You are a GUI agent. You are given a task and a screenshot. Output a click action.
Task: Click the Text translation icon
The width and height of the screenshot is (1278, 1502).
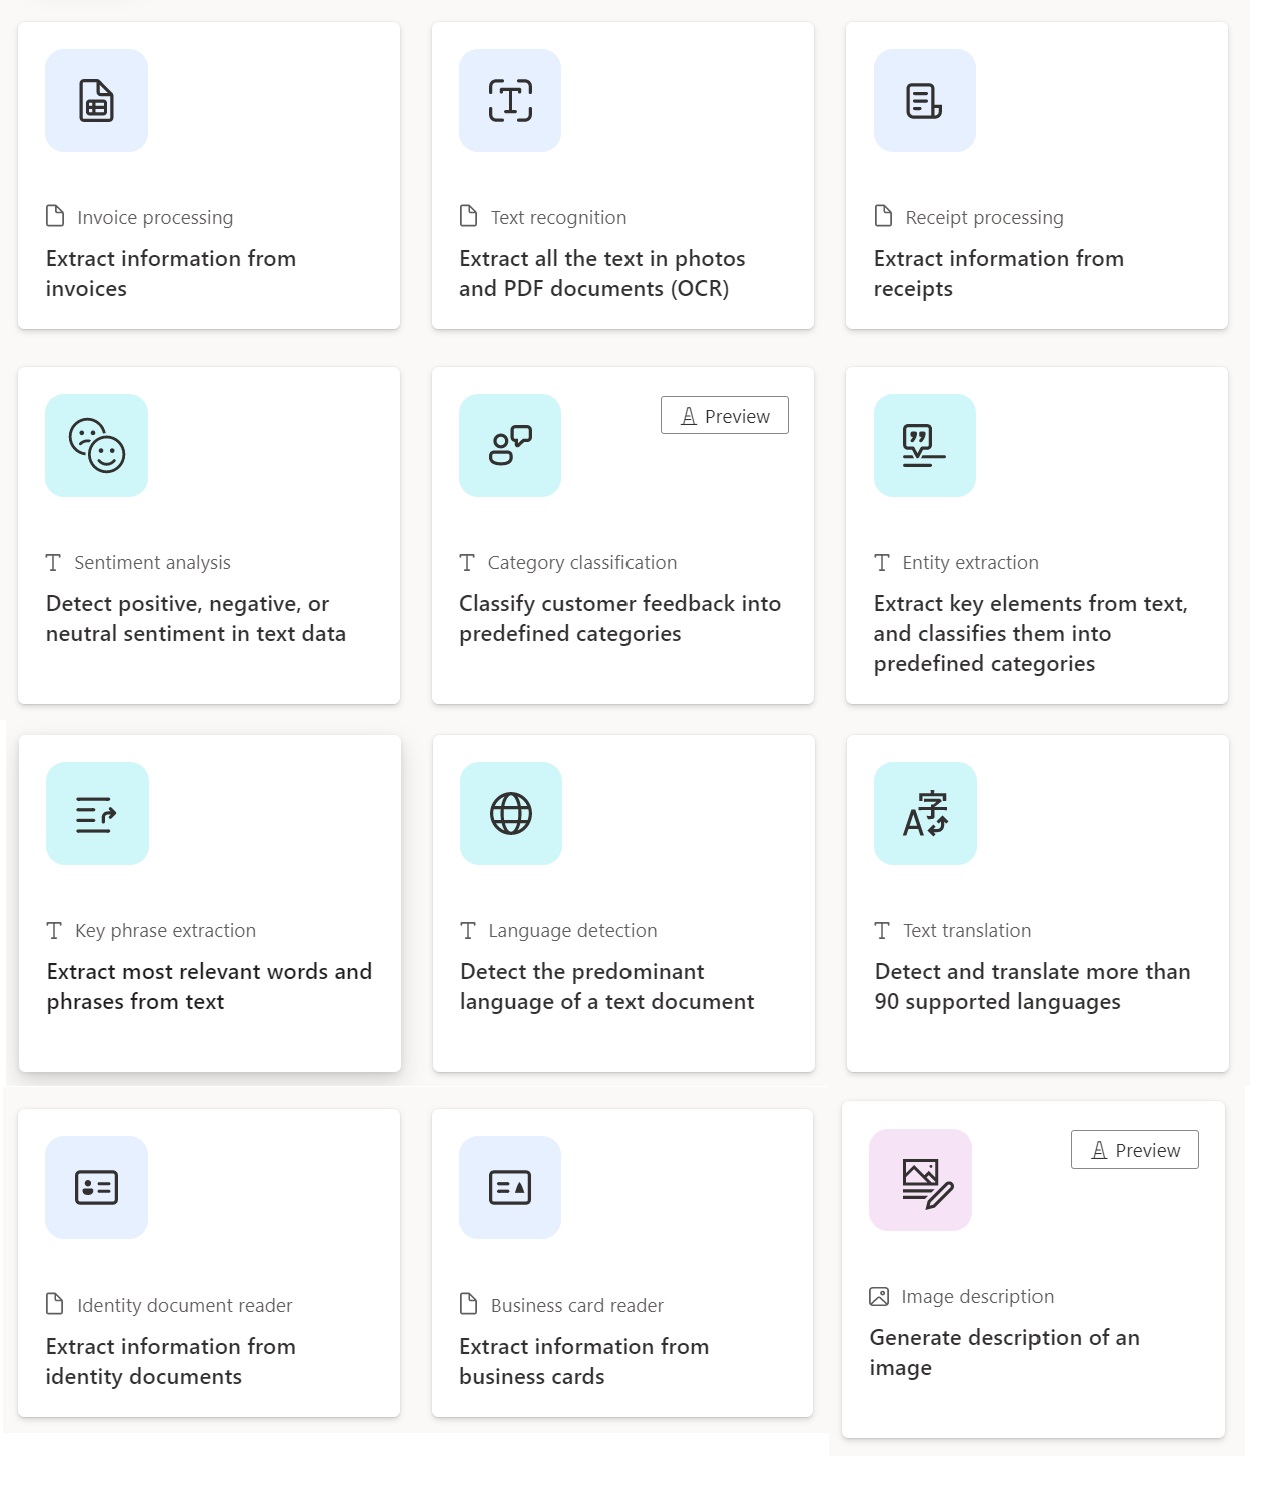click(x=925, y=813)
